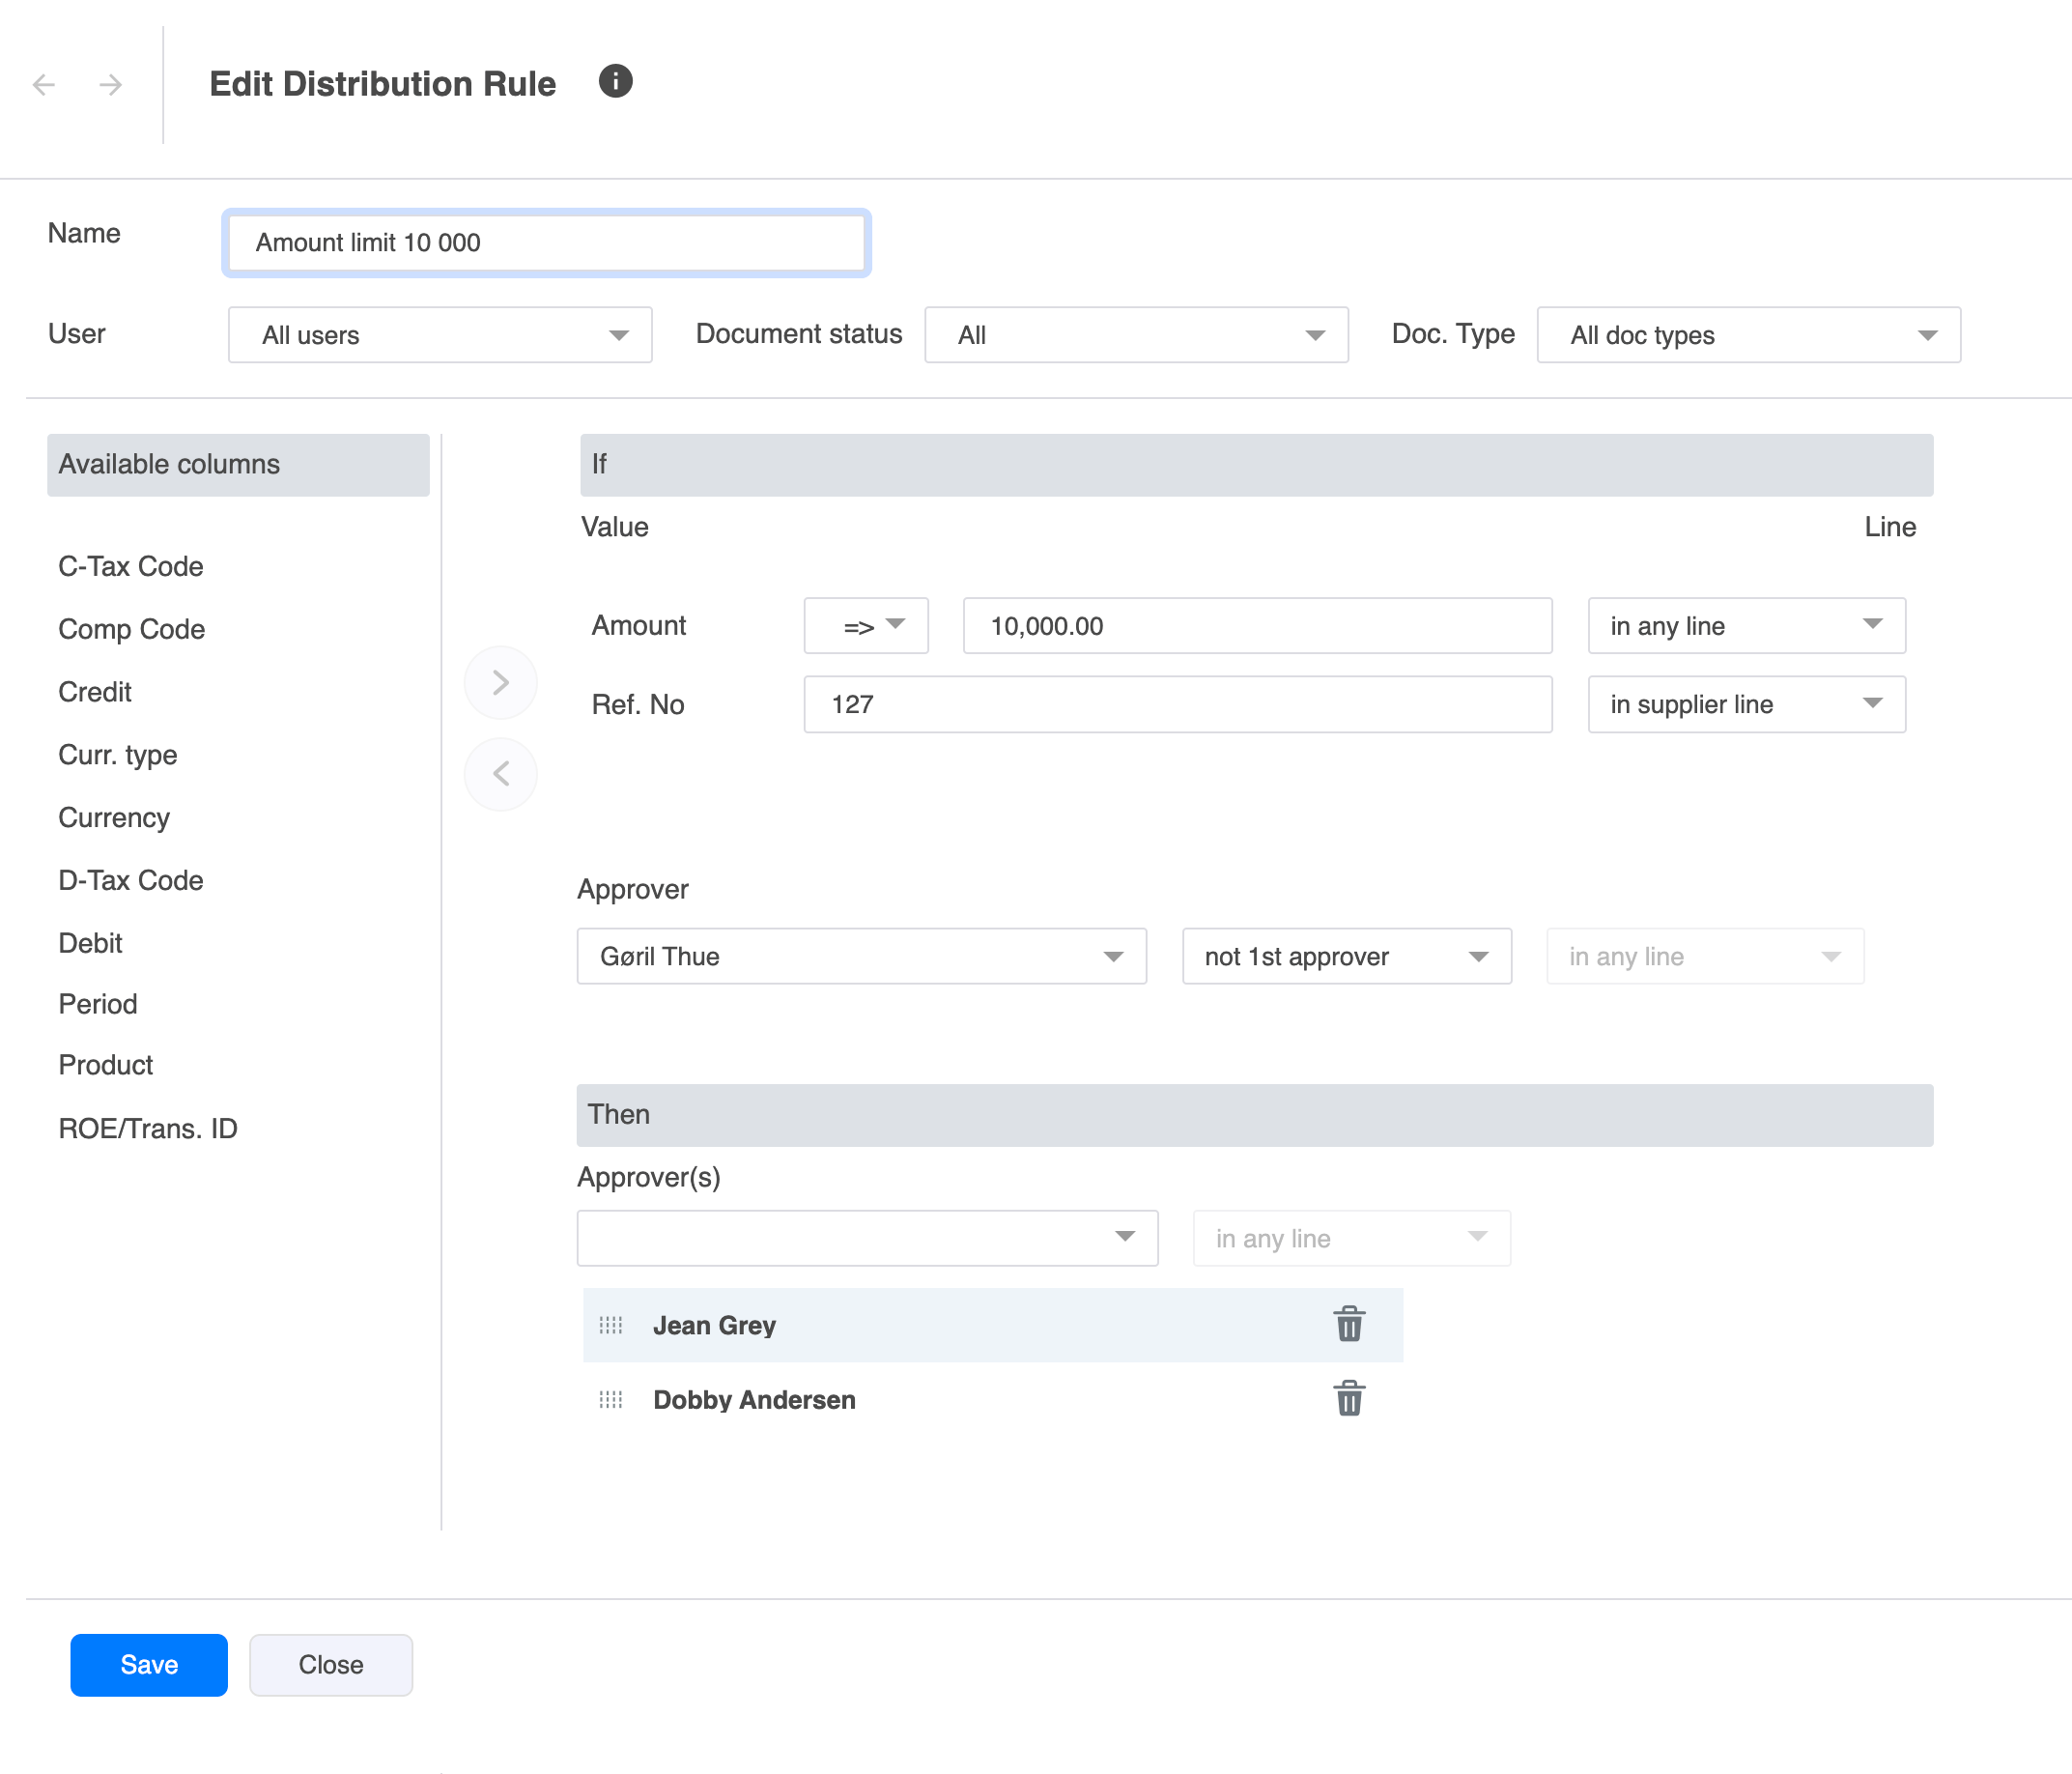Screen dimensions: 2072x1774
Task: Click the delete icon for Jean Grey
Action: pyautogui.click(x=1349, y=1324)
